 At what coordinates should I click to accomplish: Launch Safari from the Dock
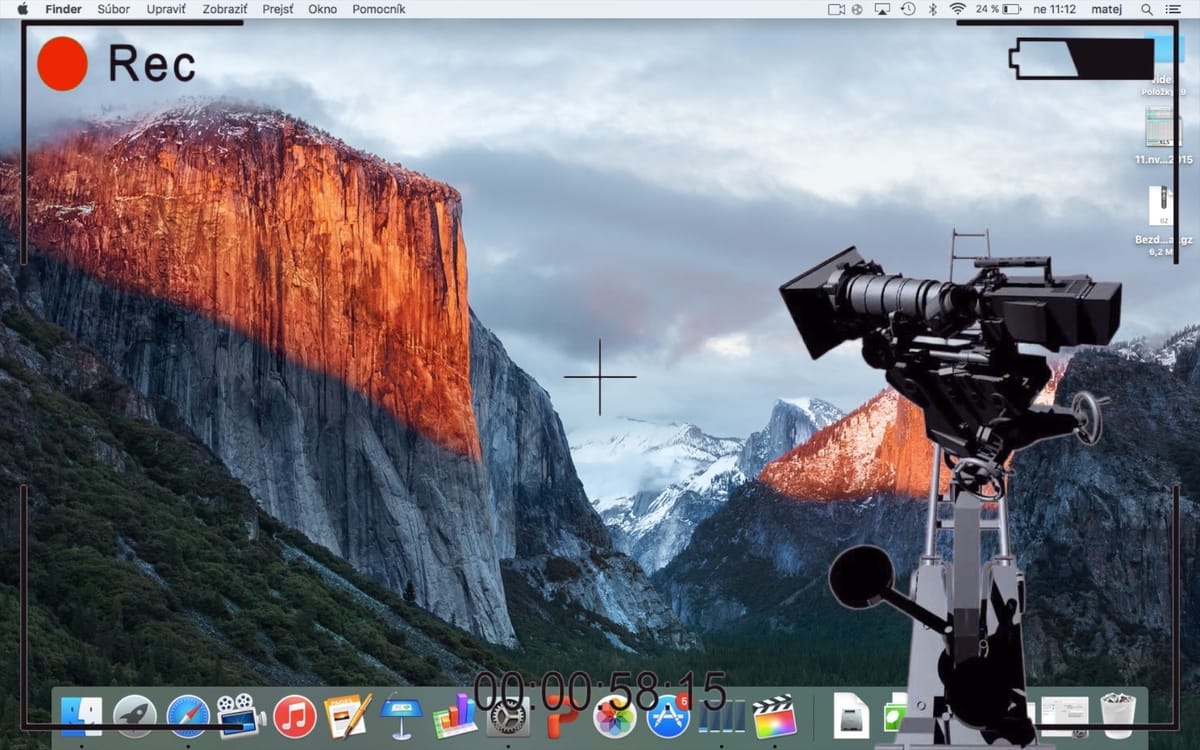[188, 716]
